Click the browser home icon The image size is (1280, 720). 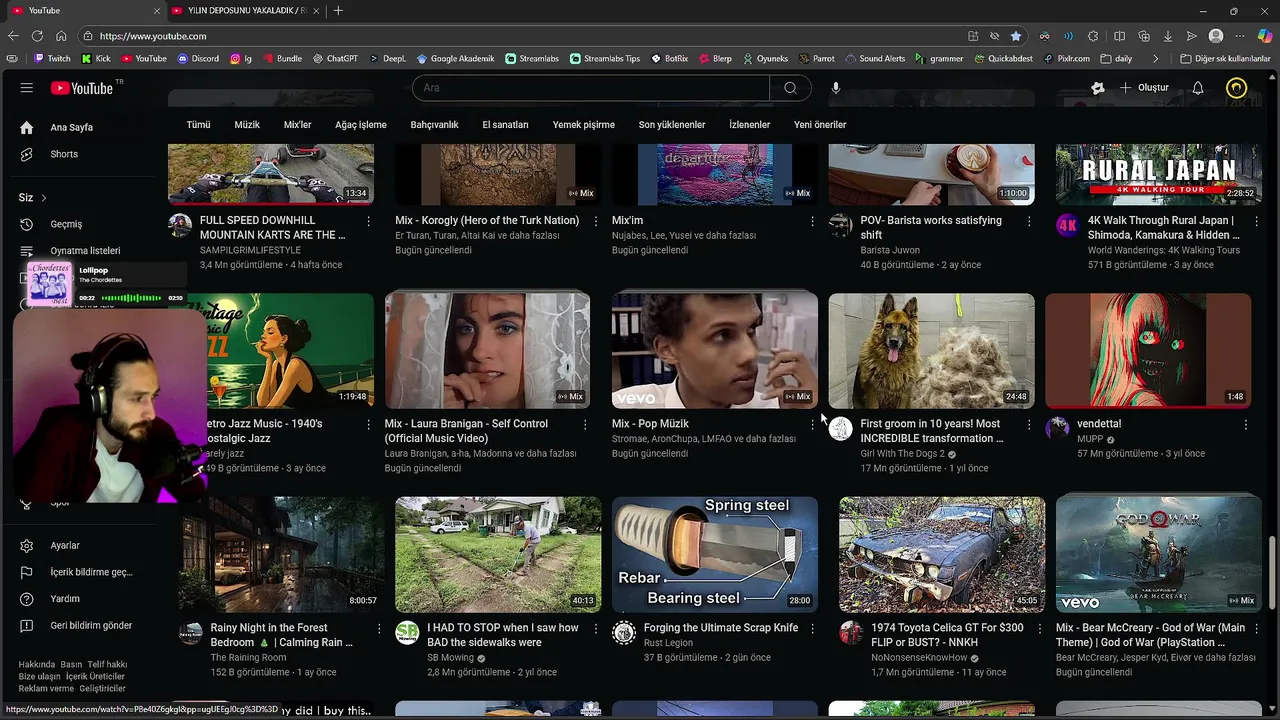click(61, 36)
